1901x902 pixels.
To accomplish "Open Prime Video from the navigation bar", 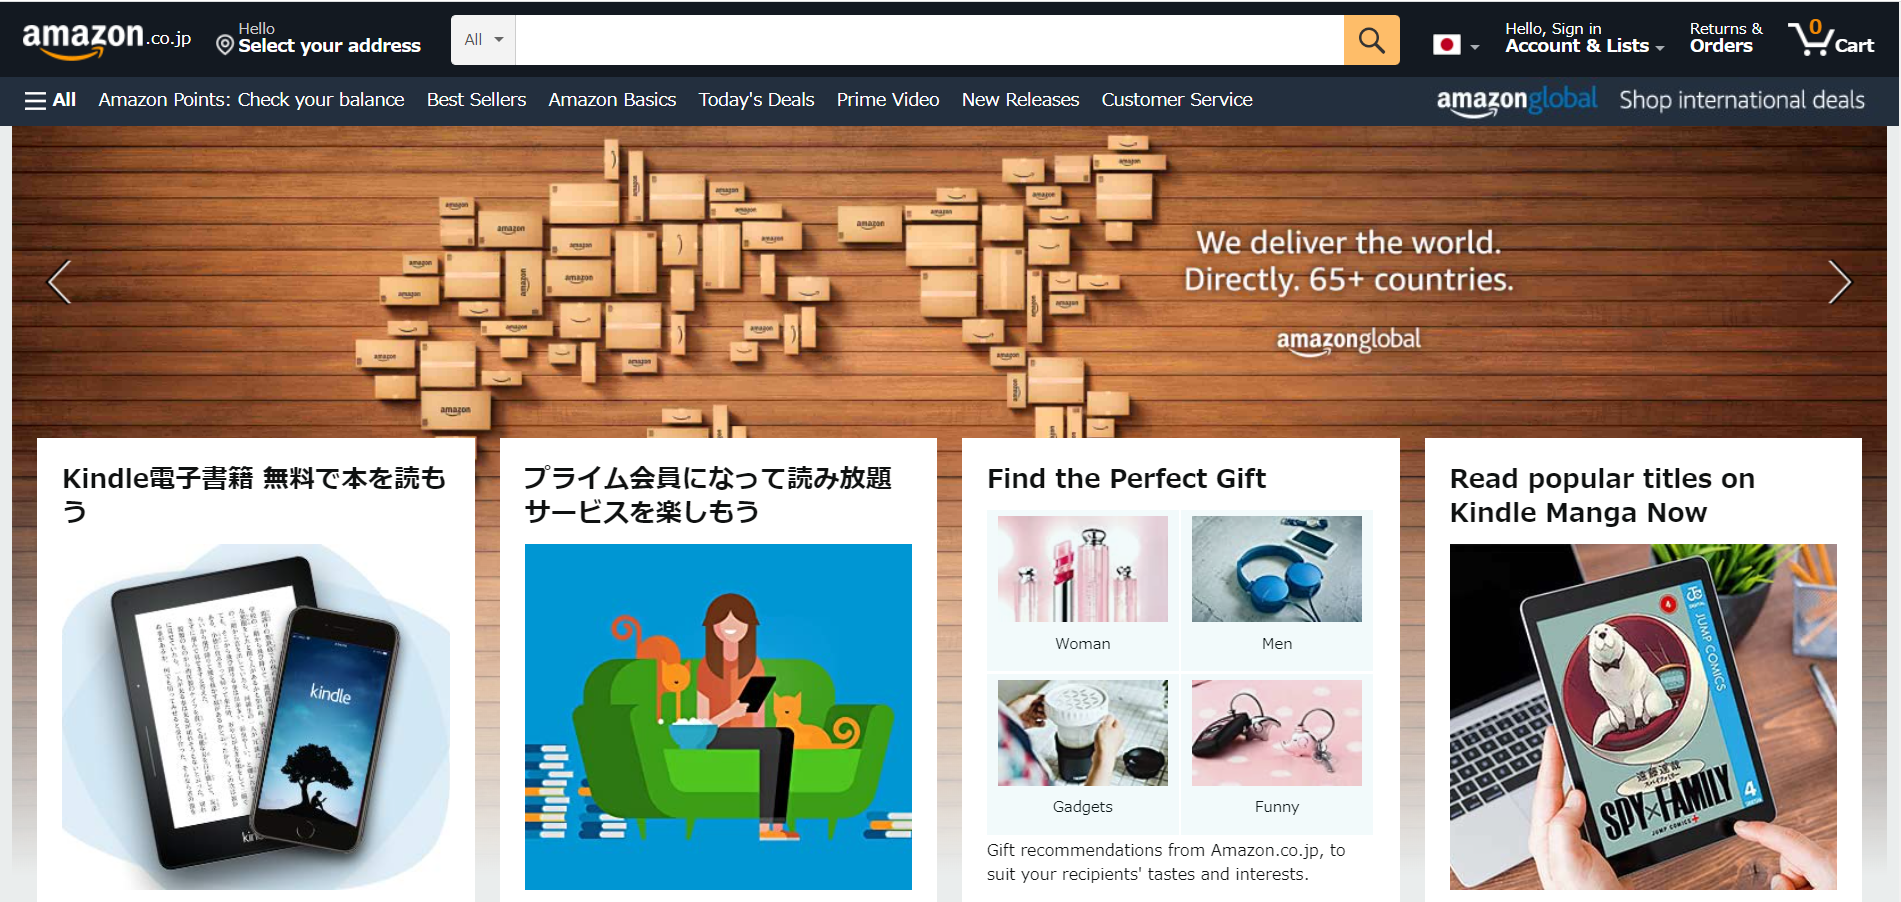I will coord(888,100).
